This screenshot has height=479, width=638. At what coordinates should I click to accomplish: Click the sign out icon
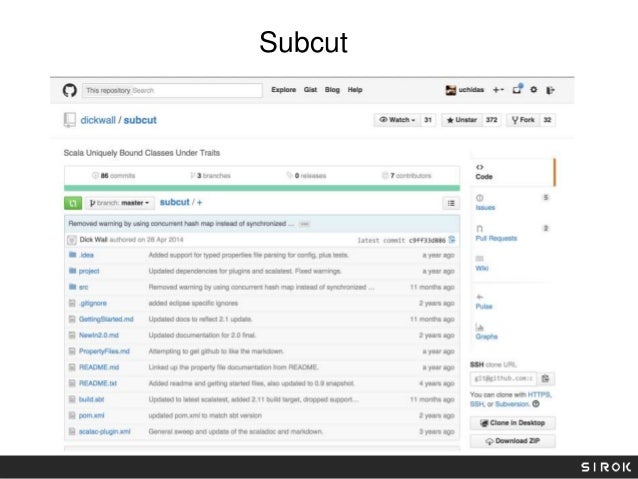click(x=550, y=90)
